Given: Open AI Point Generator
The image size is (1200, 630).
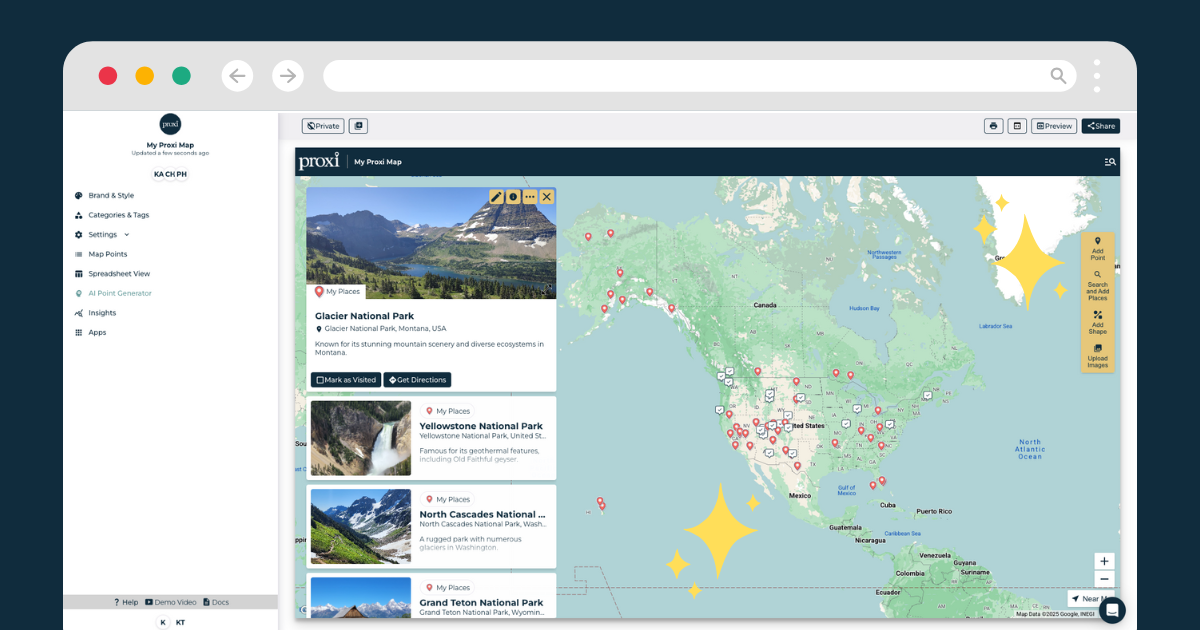Looking at the screenshot, I should 113,293.
